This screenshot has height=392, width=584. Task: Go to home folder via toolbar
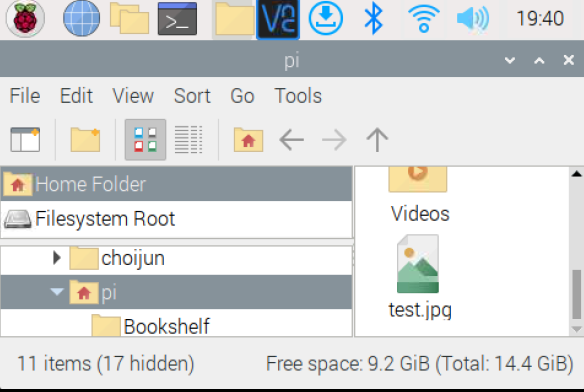(248, 140)
